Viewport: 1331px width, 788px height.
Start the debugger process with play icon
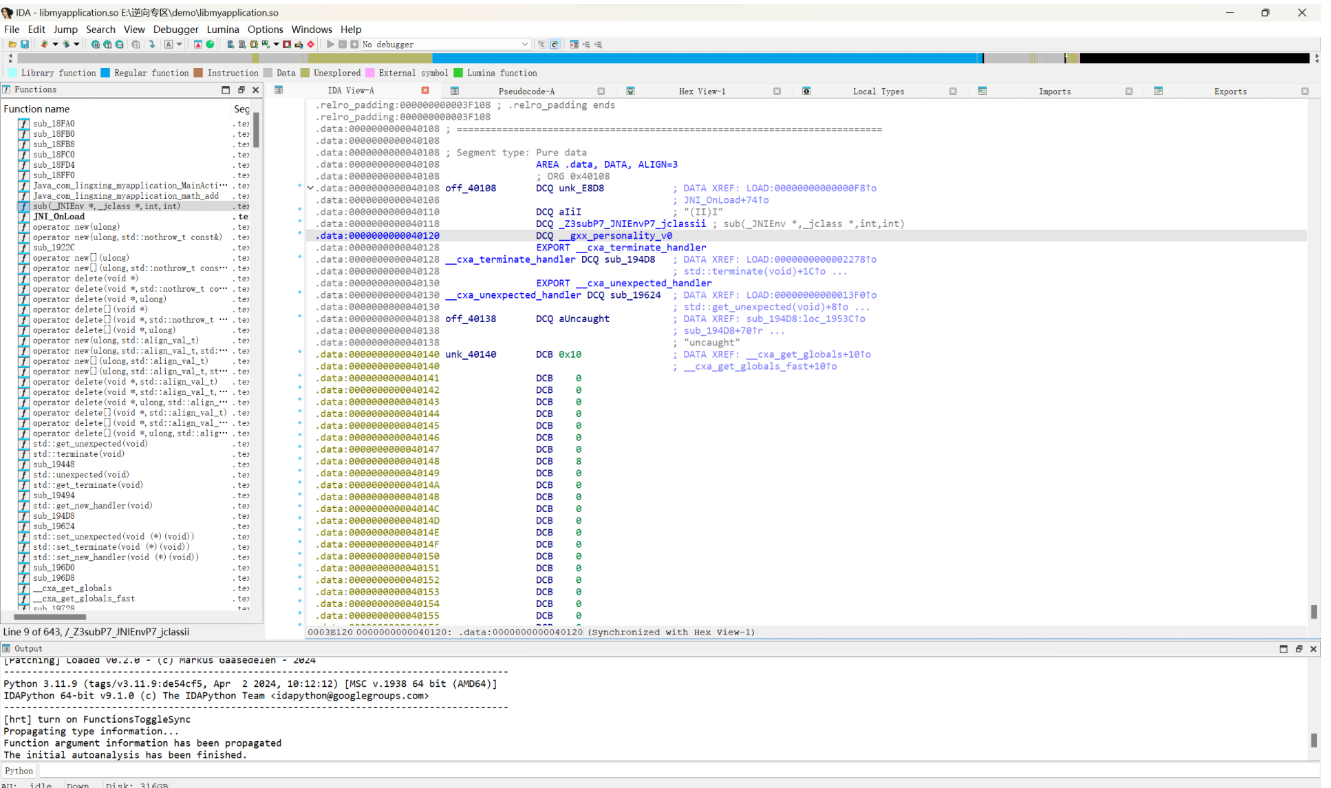(331, 44)
